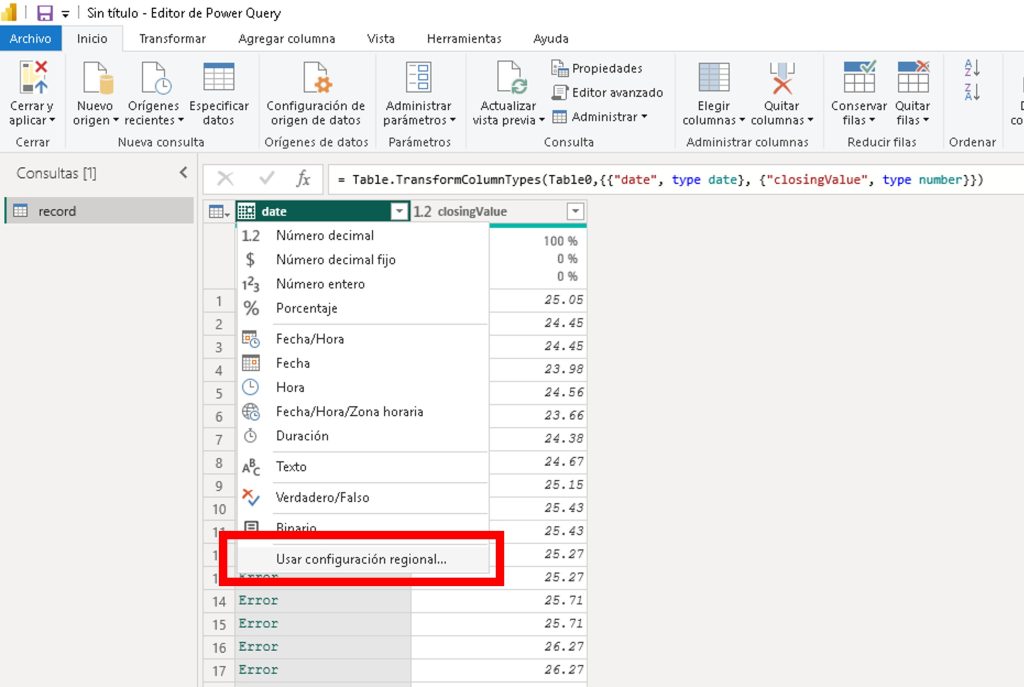
Task: Click the Propiedades button
Action: (x=597, y=68)
